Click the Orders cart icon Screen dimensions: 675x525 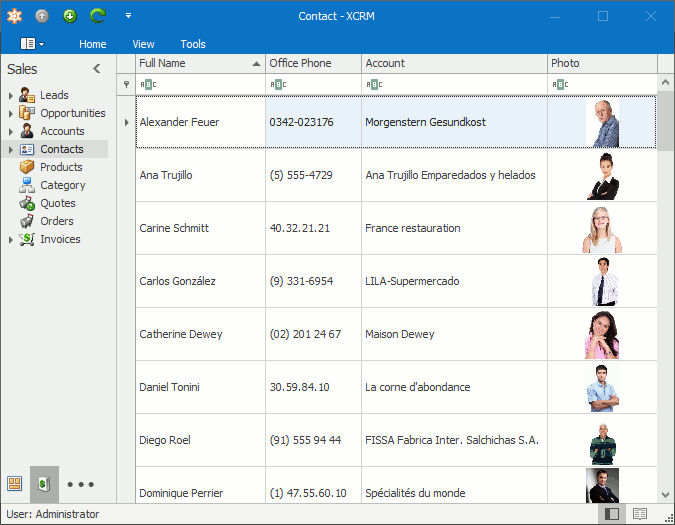(x=27, y=221)
